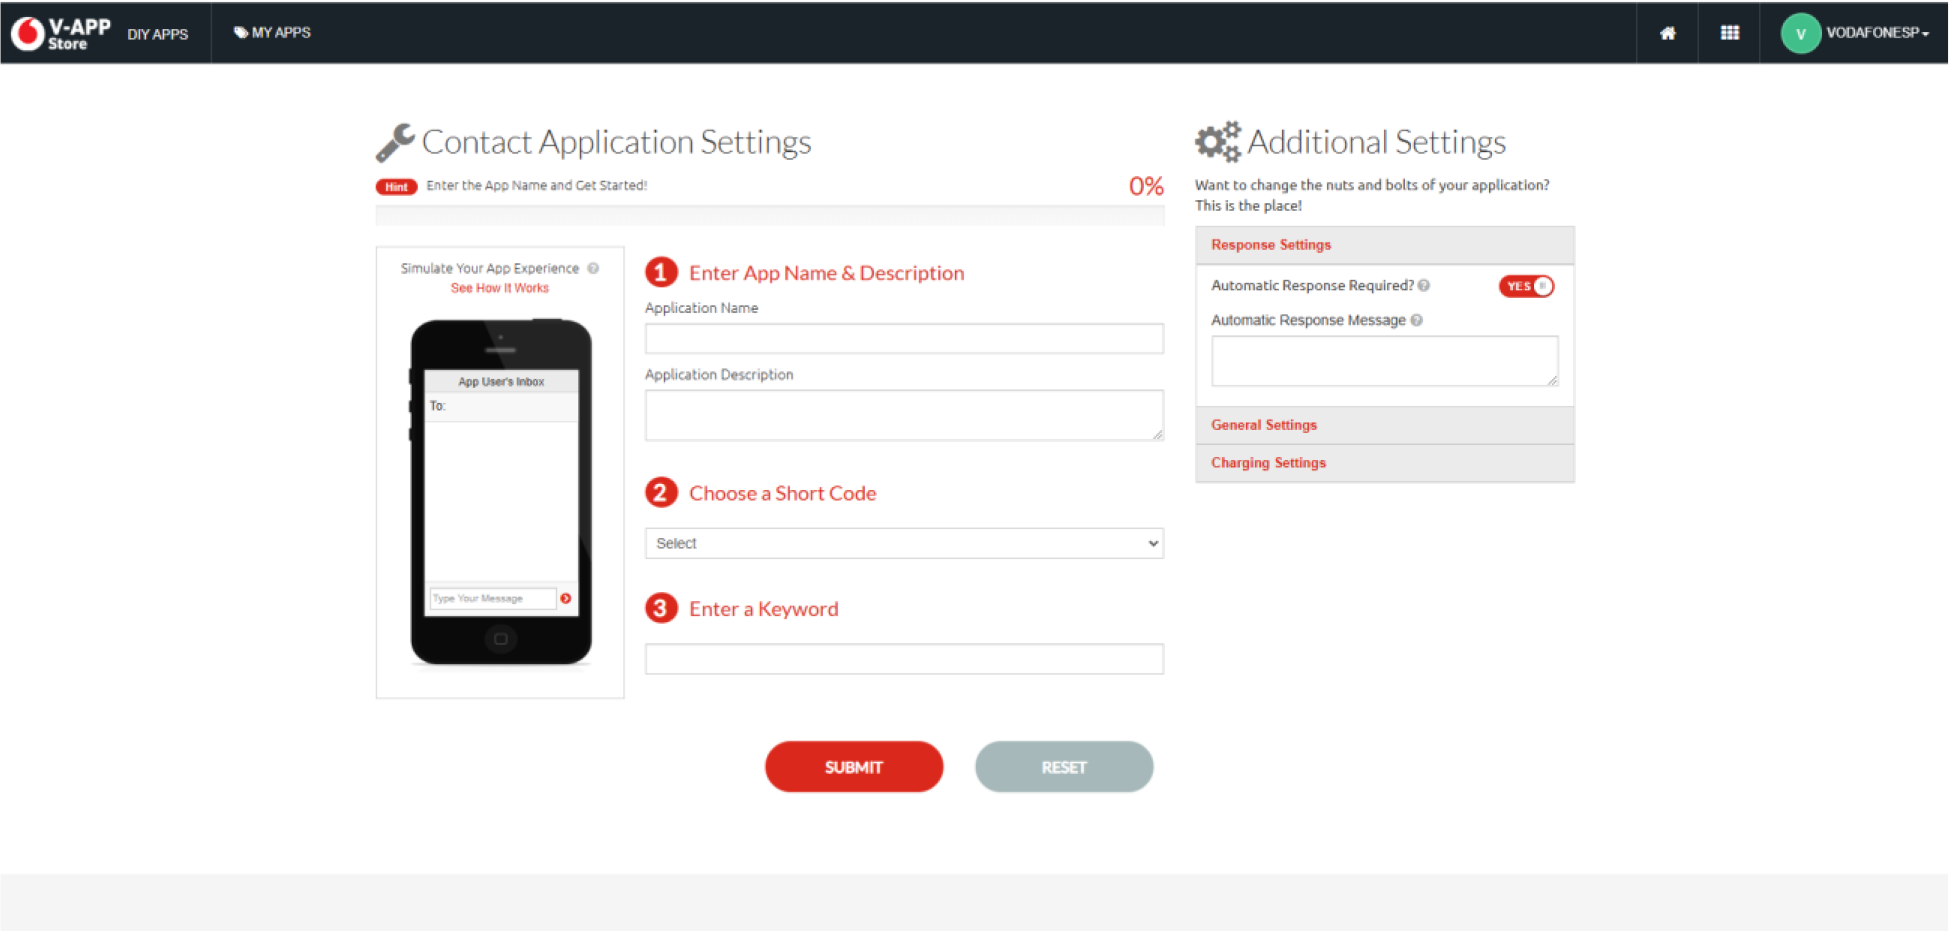Click the help icon next to Automatic Response Required

pos(1424,285)
